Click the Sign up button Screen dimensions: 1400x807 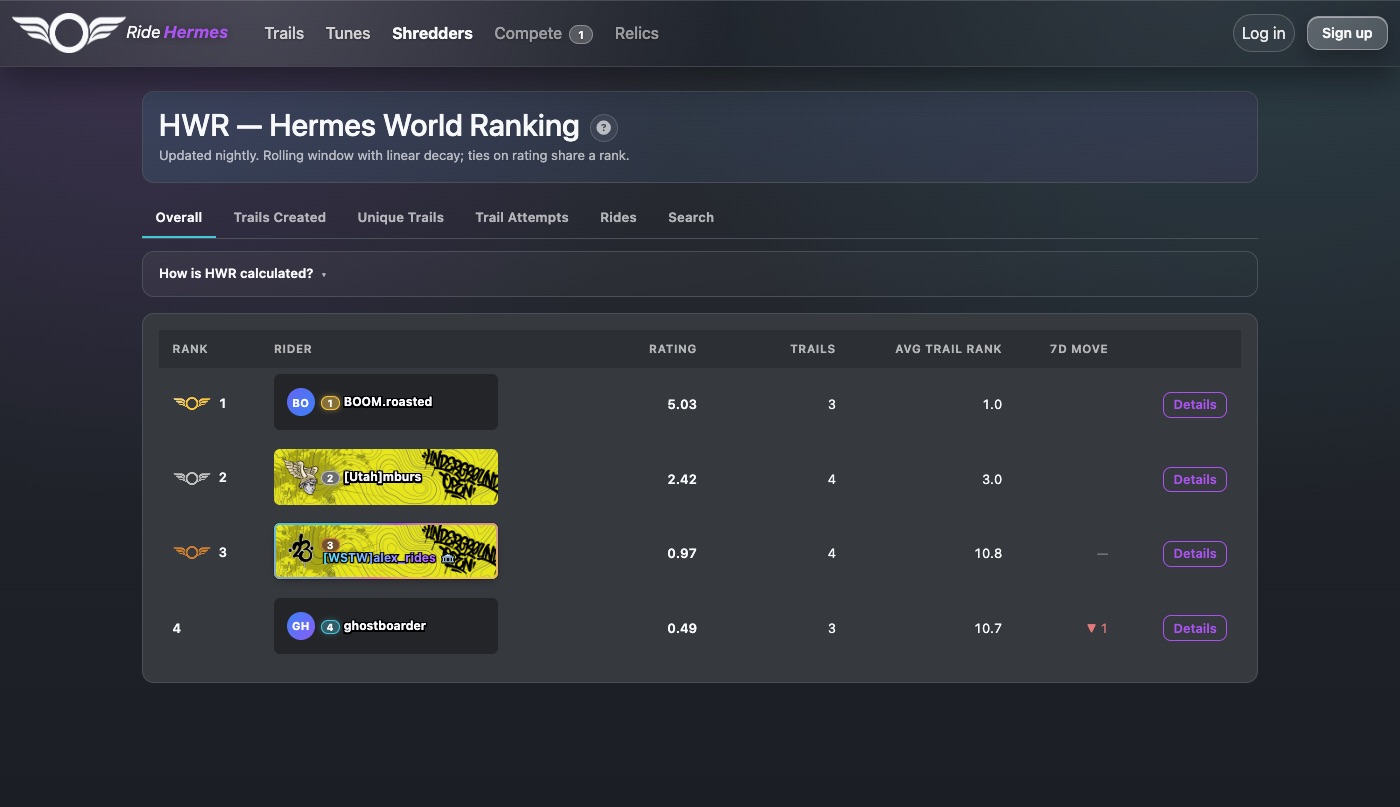point(1347,33)
